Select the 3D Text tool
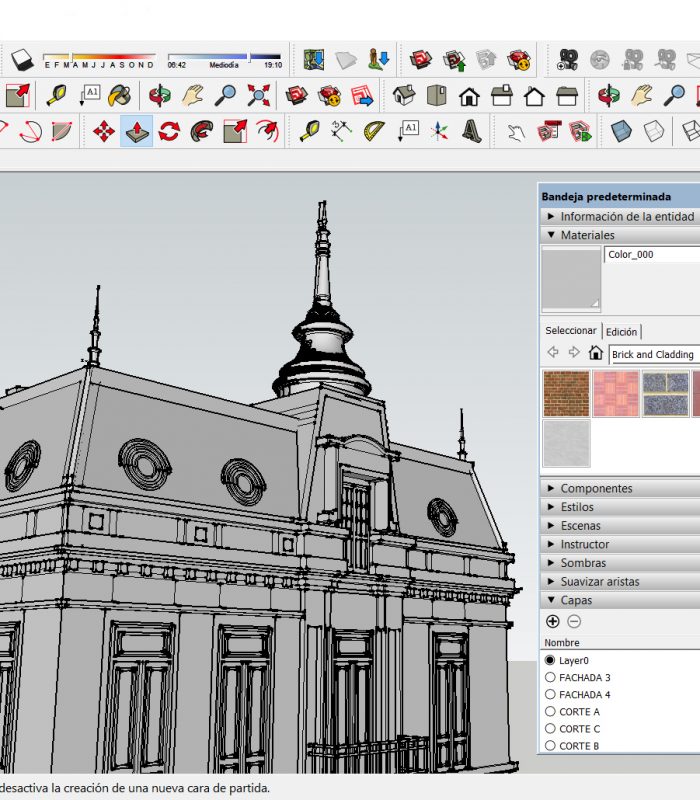This screenshot has height=800, width=700. (473, 131)
